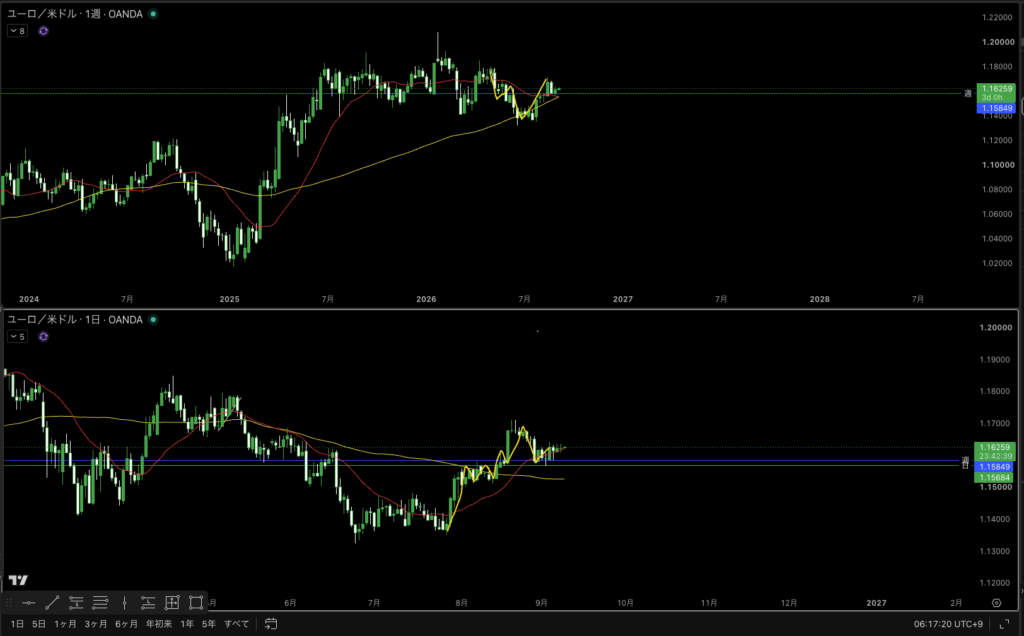Select the trend line drawing tool
The width and height of the screenshot is (1024, 636).
52,603
